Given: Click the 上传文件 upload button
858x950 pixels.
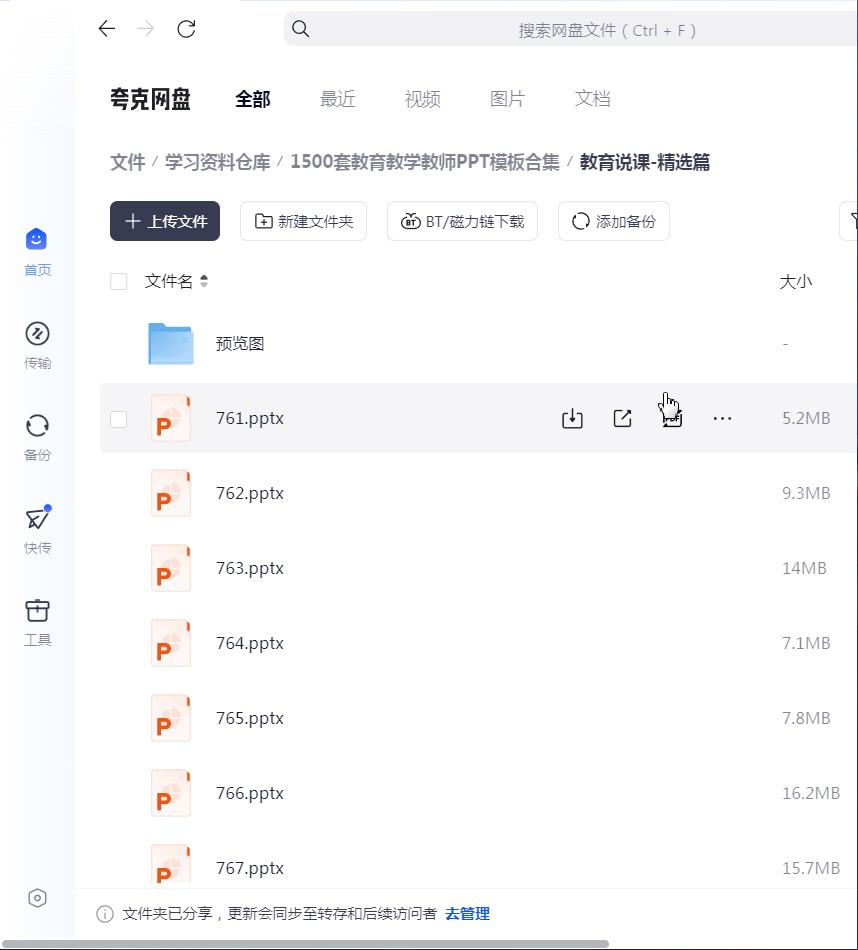Looking at the screenshot, I should 165,221.
